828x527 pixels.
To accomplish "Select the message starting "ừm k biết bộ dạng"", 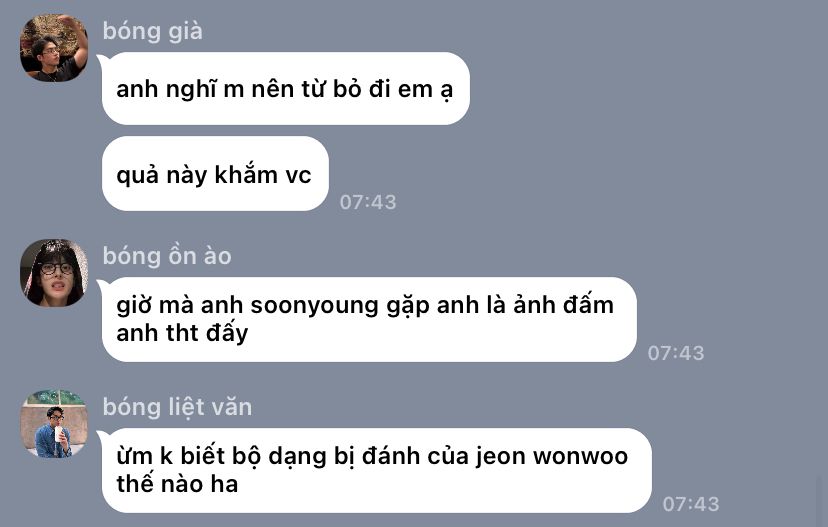I will 377,470.
